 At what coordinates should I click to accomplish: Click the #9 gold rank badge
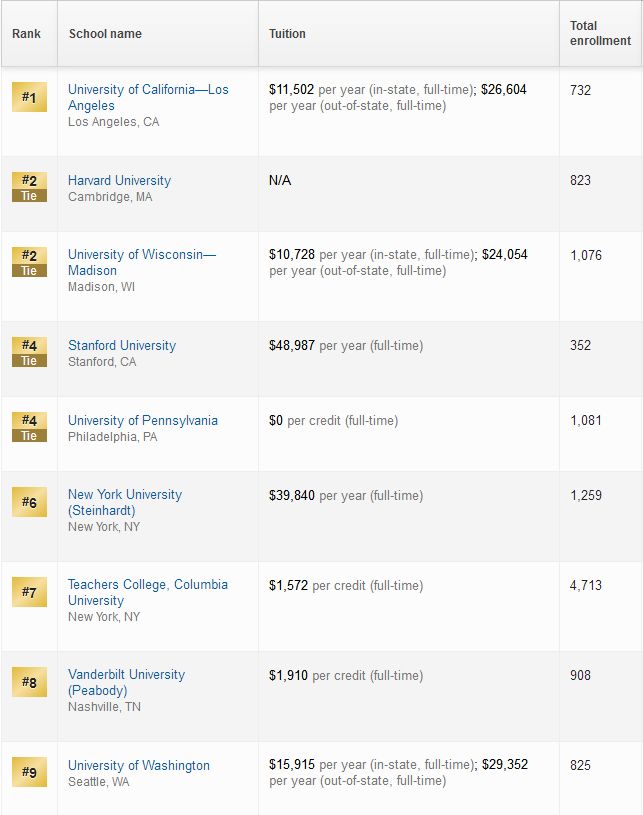tap(30, 772)
